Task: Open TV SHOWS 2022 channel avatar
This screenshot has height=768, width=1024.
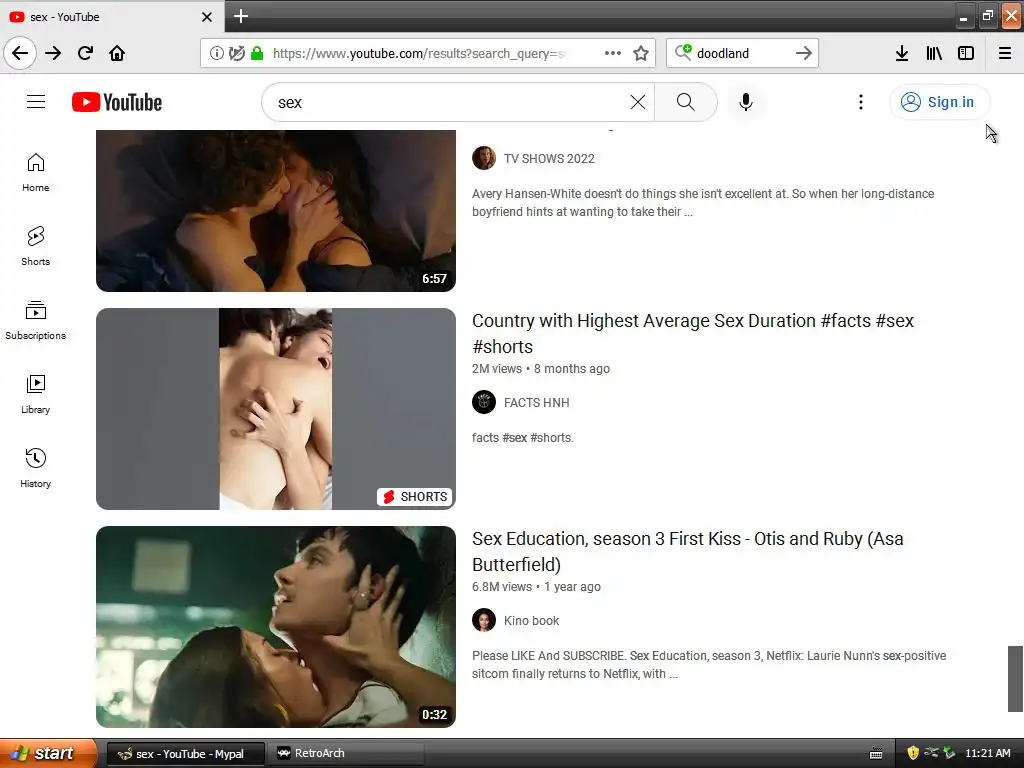Action: (484, 158)
